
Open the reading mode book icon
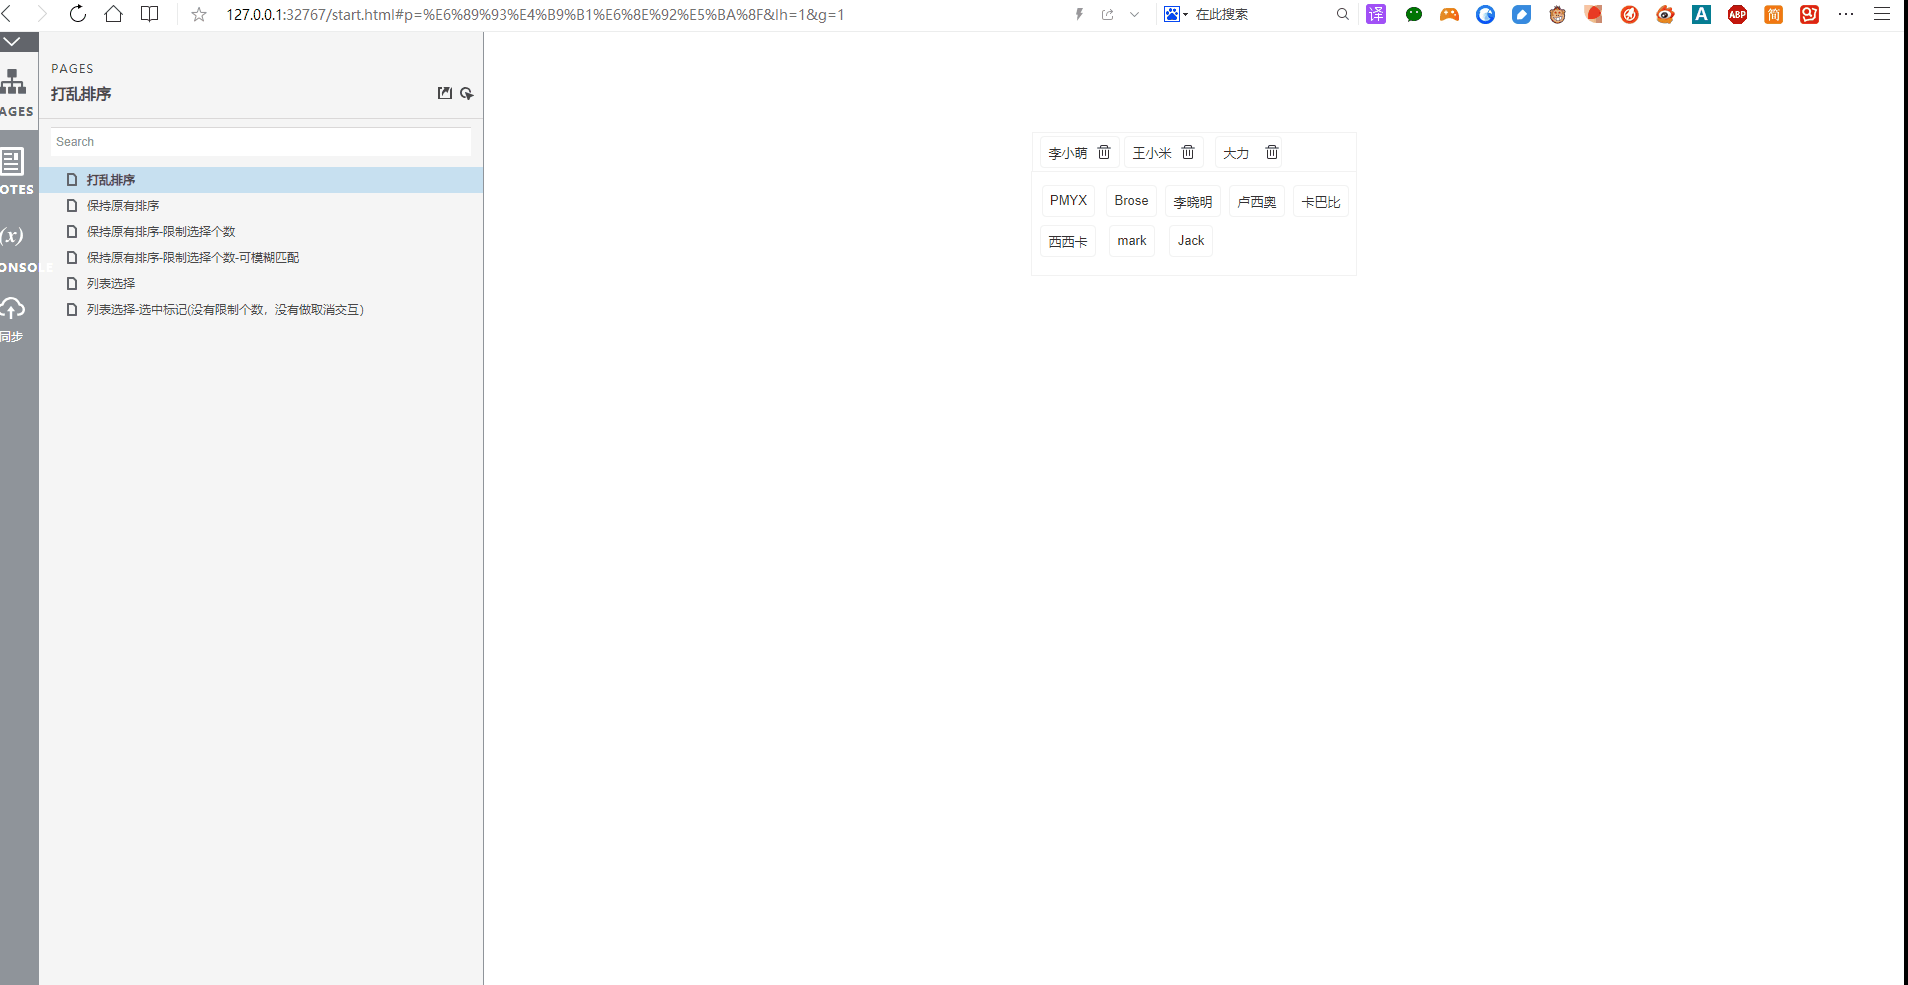coord(150,14)
